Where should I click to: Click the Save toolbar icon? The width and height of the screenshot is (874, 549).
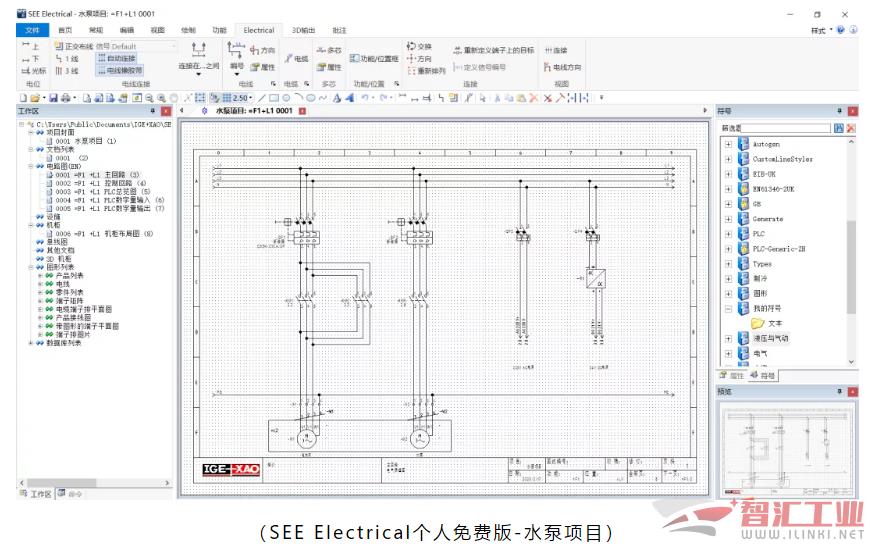54,98
